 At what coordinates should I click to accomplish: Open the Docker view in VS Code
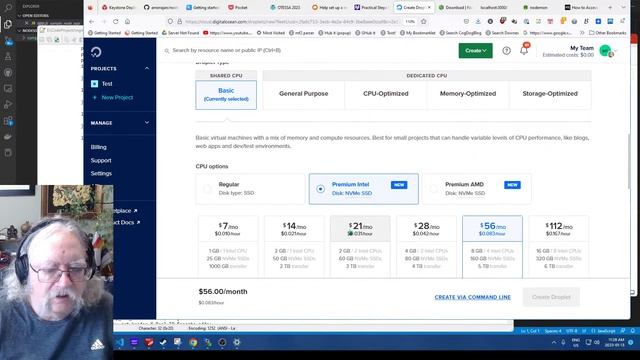coord(8,137)
